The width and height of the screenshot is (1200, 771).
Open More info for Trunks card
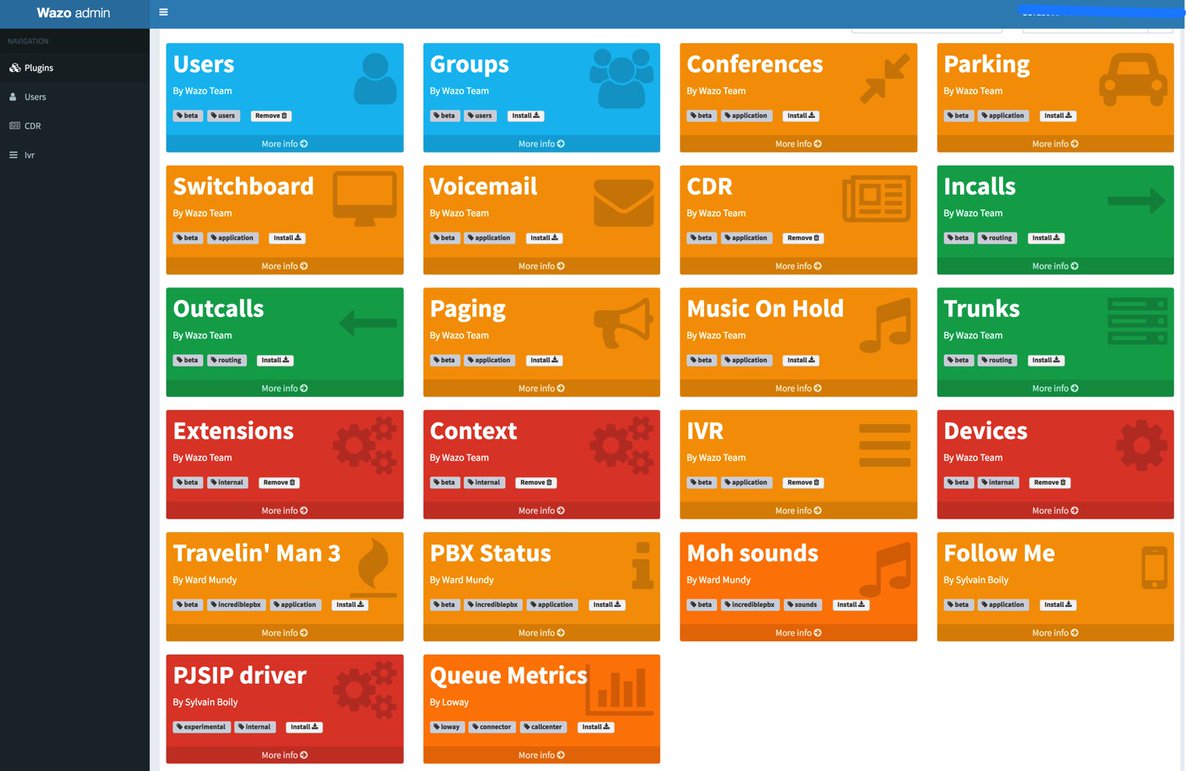1055,388
